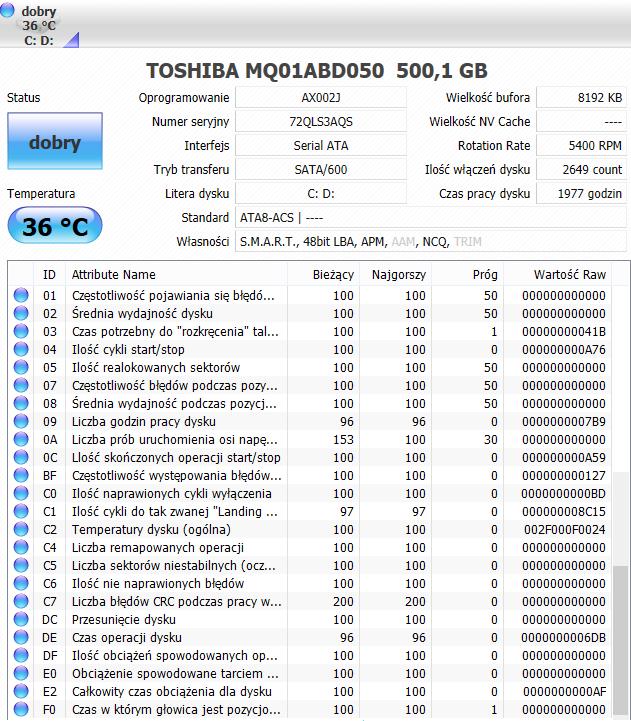Click the status orb for attribute 0C
Screen dimensions: 631x721
click(21, 457)
